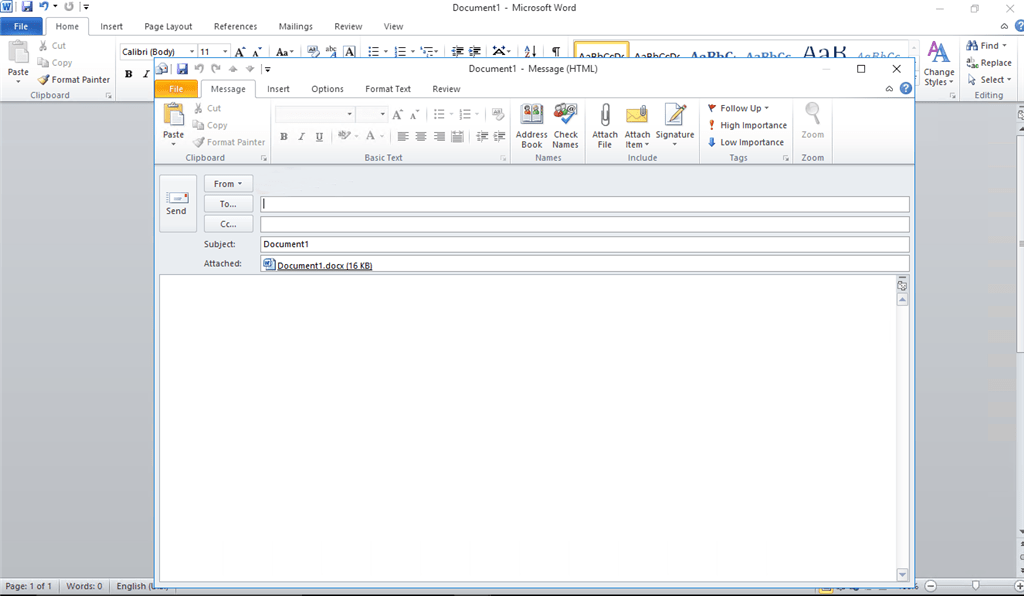Open the message File tab
Screen dimensions: 1024x596
click(176, 89)
